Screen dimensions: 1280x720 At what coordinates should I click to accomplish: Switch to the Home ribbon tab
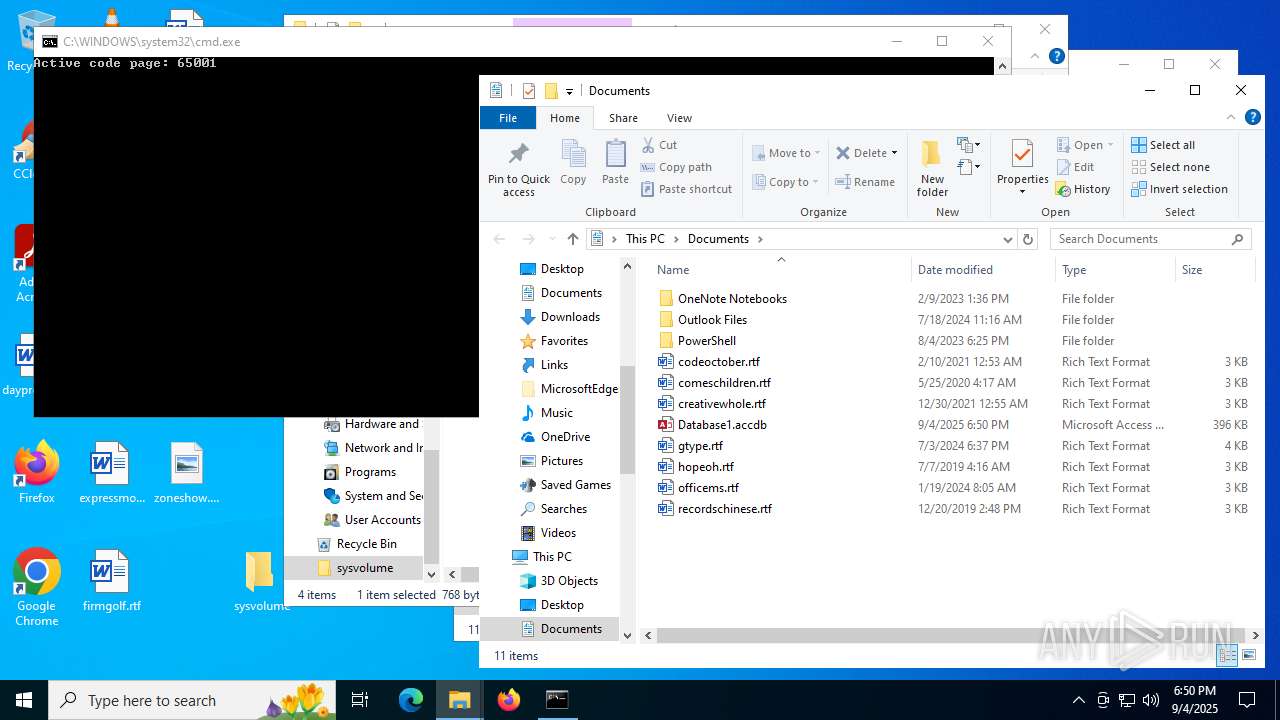point(565,118)
